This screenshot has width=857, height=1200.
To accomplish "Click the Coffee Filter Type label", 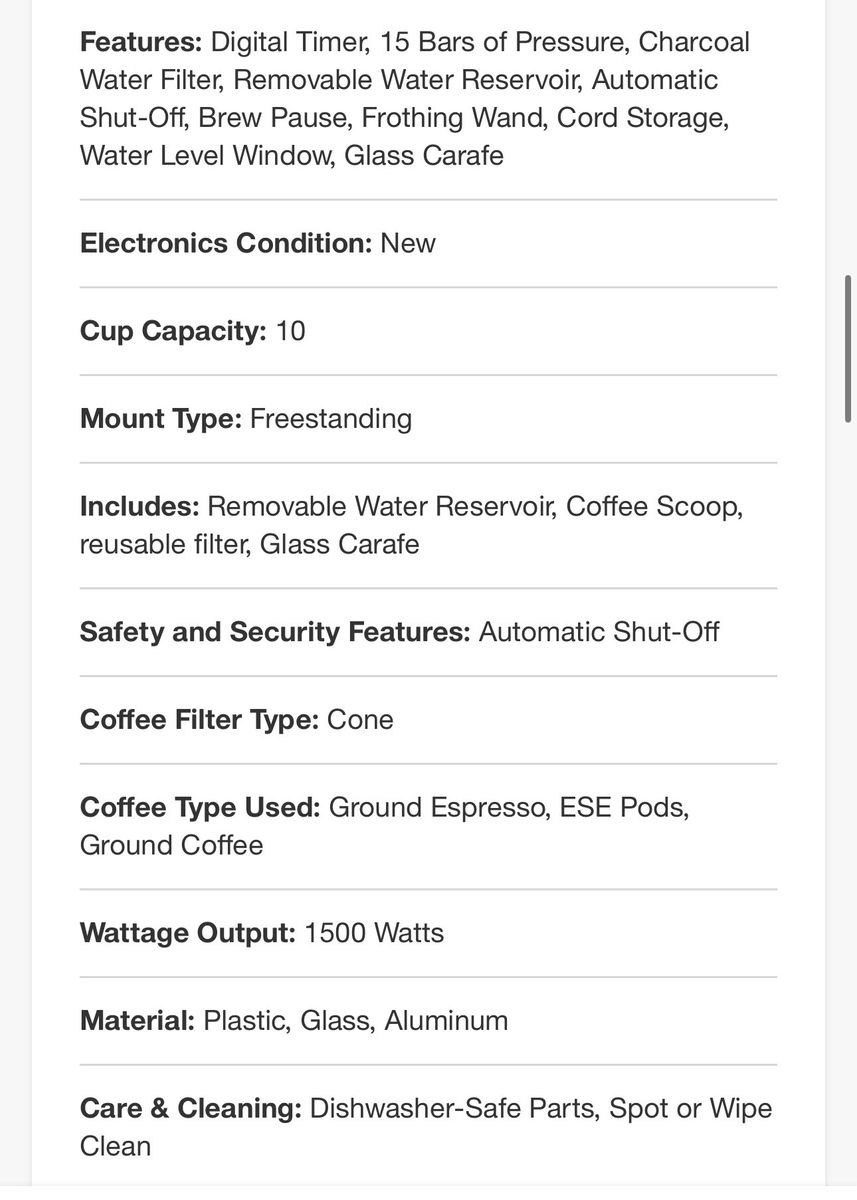I will (x=199, y=721).
